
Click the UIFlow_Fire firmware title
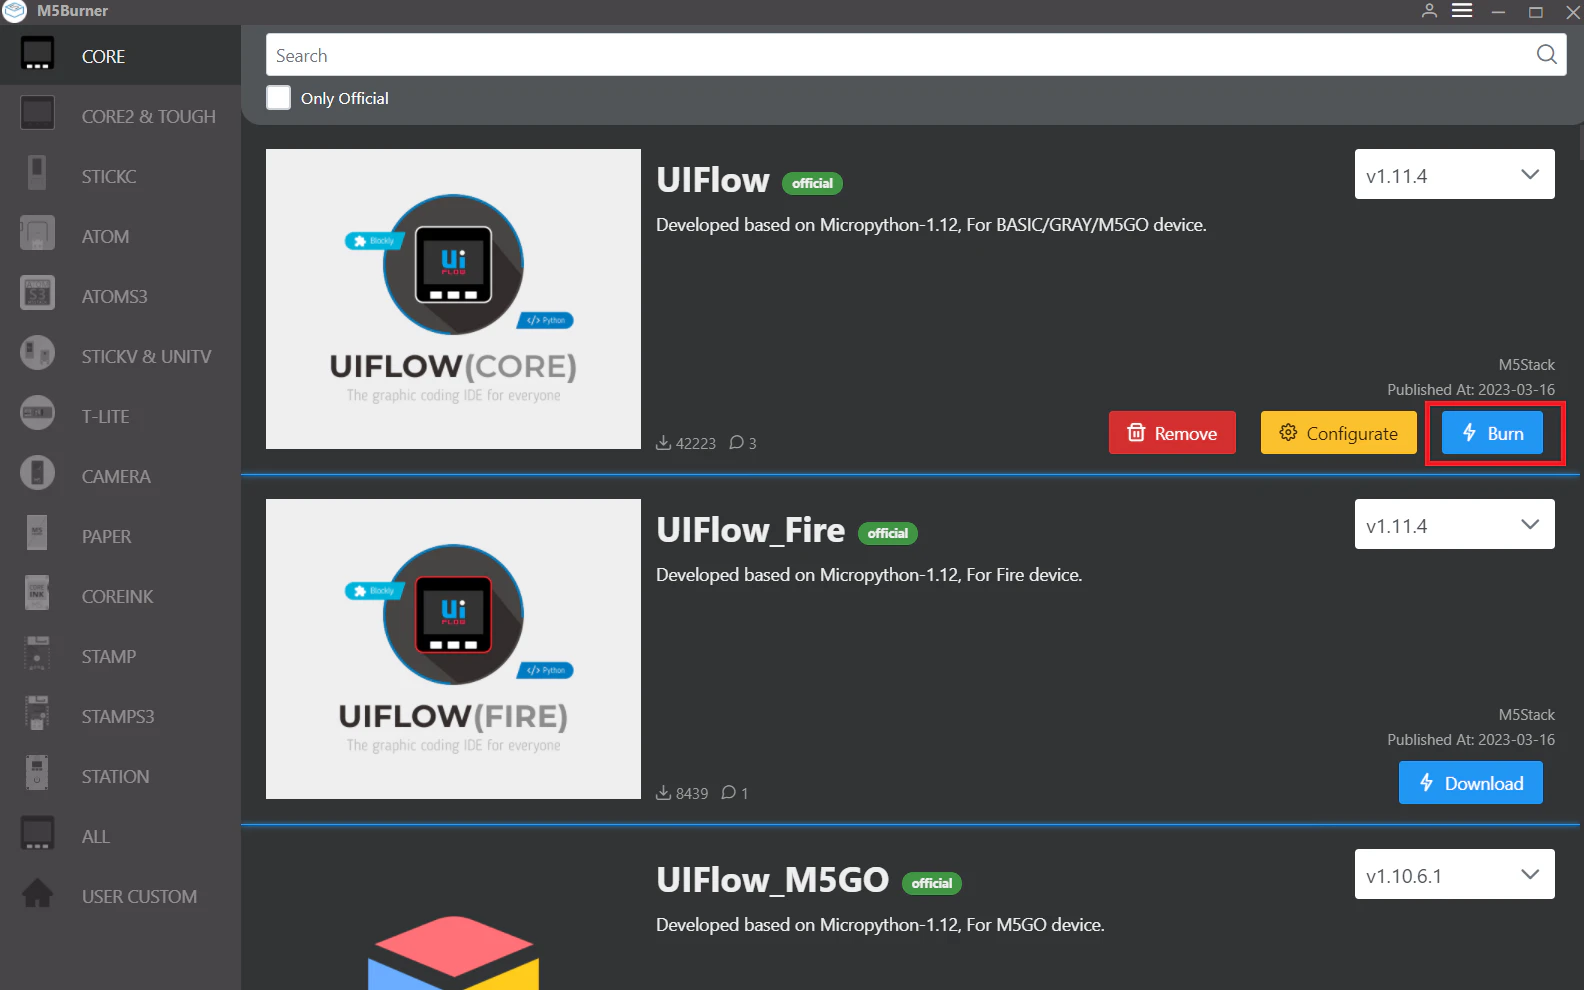(750, 531)
